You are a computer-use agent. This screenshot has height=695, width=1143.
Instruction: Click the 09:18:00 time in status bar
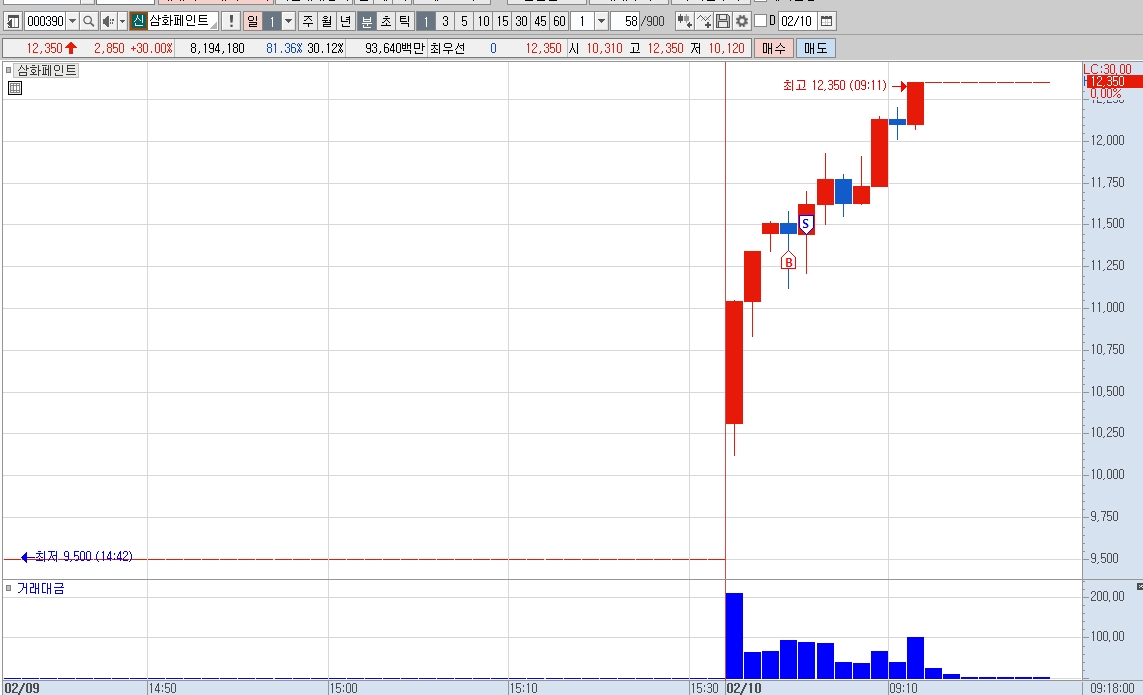pyautogui.click(x=1112, y=688)
